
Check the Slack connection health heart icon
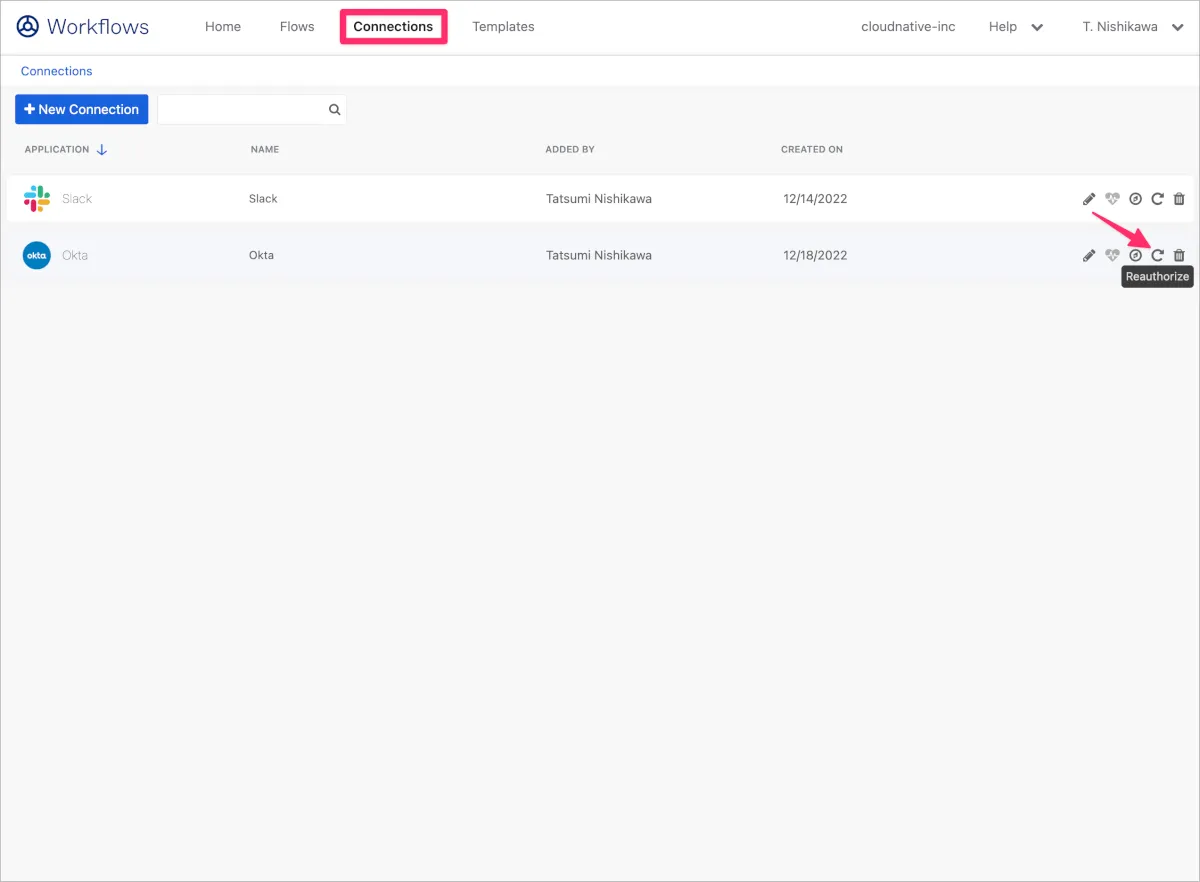coord(1112,199)
